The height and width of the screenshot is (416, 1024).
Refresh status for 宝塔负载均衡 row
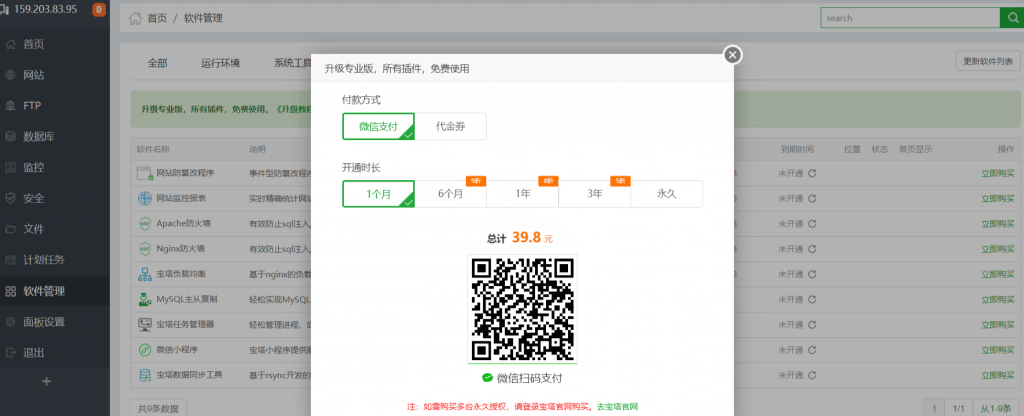point(812,274)
